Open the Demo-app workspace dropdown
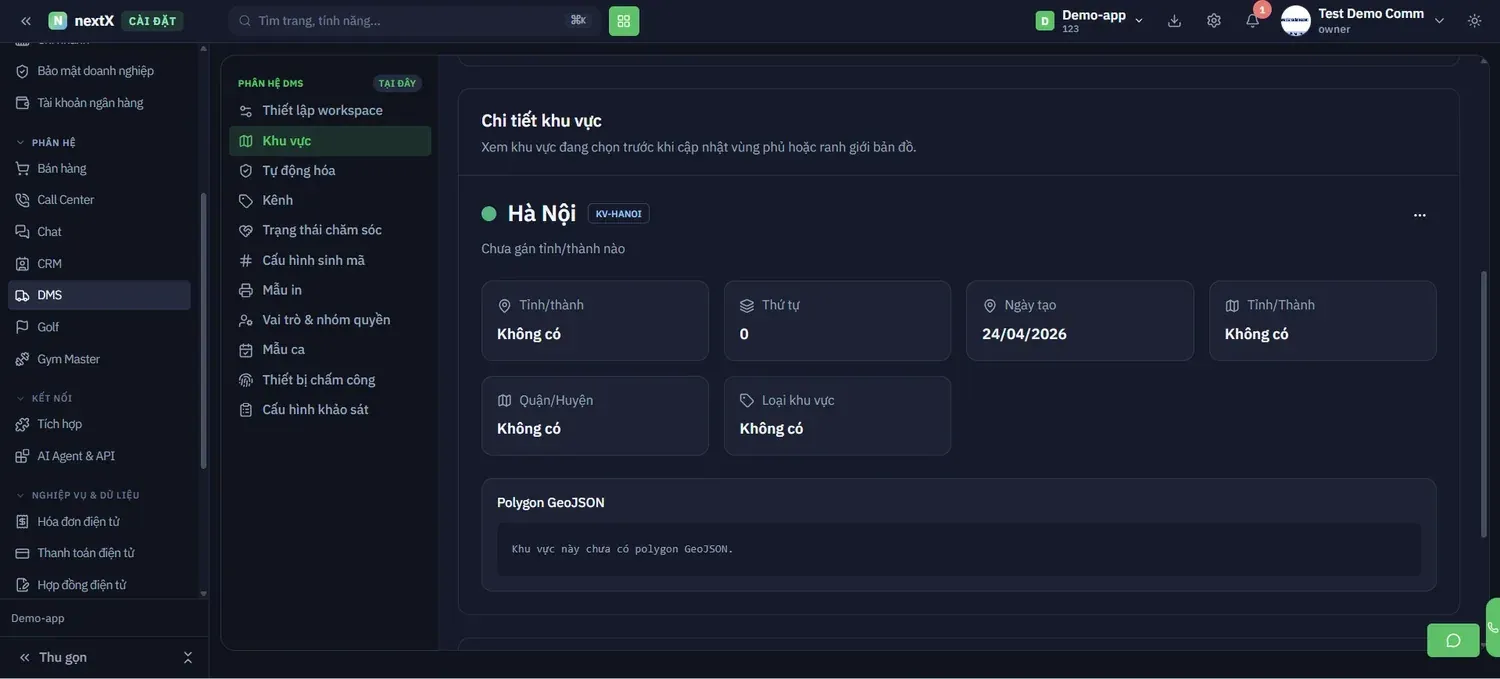 1090,21
